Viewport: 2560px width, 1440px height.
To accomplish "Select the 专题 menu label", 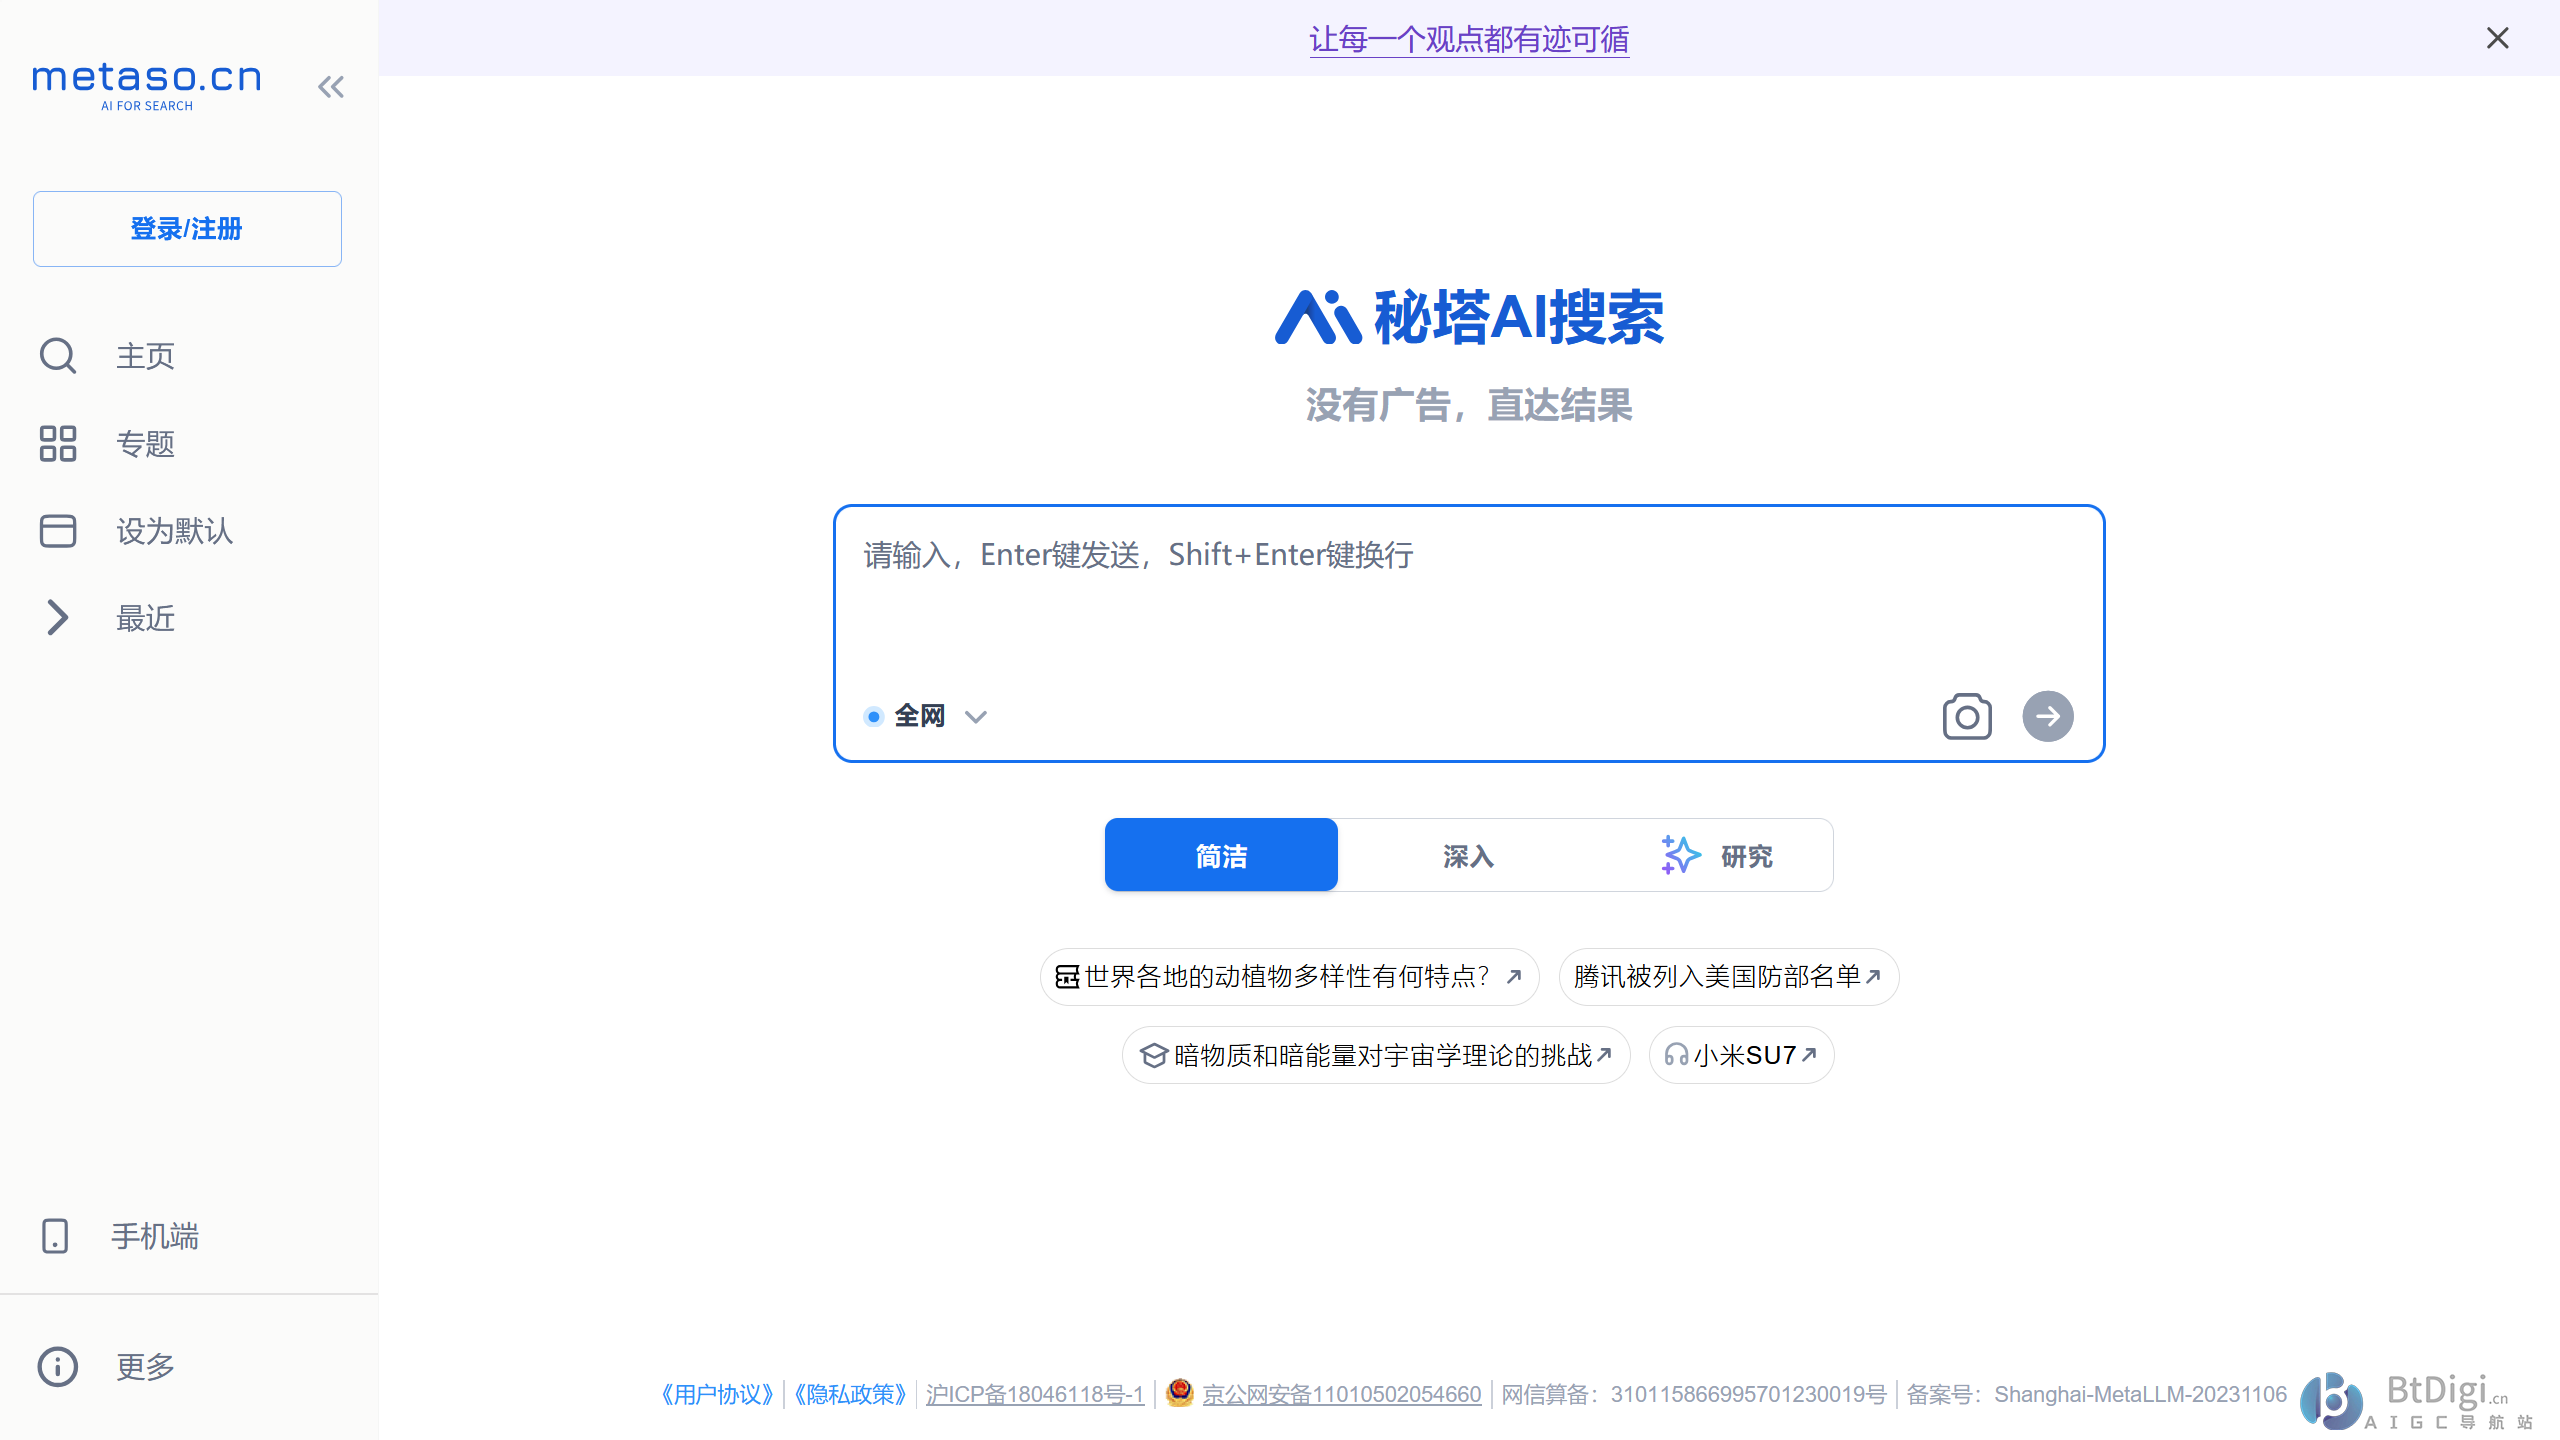I will click(x=146, y=444).
